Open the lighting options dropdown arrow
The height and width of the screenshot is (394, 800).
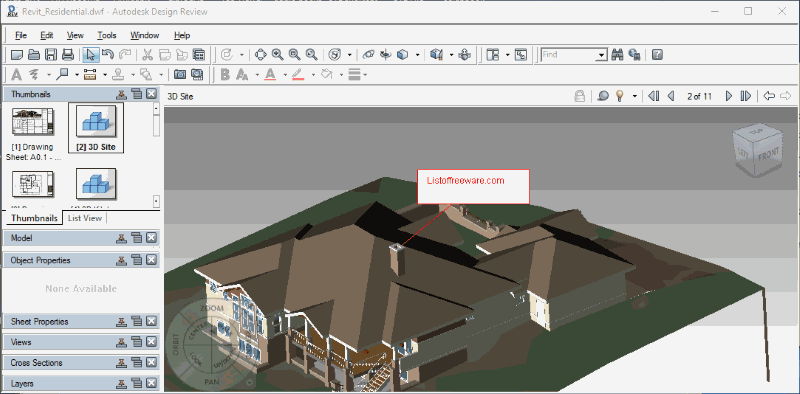click(634, 96)
